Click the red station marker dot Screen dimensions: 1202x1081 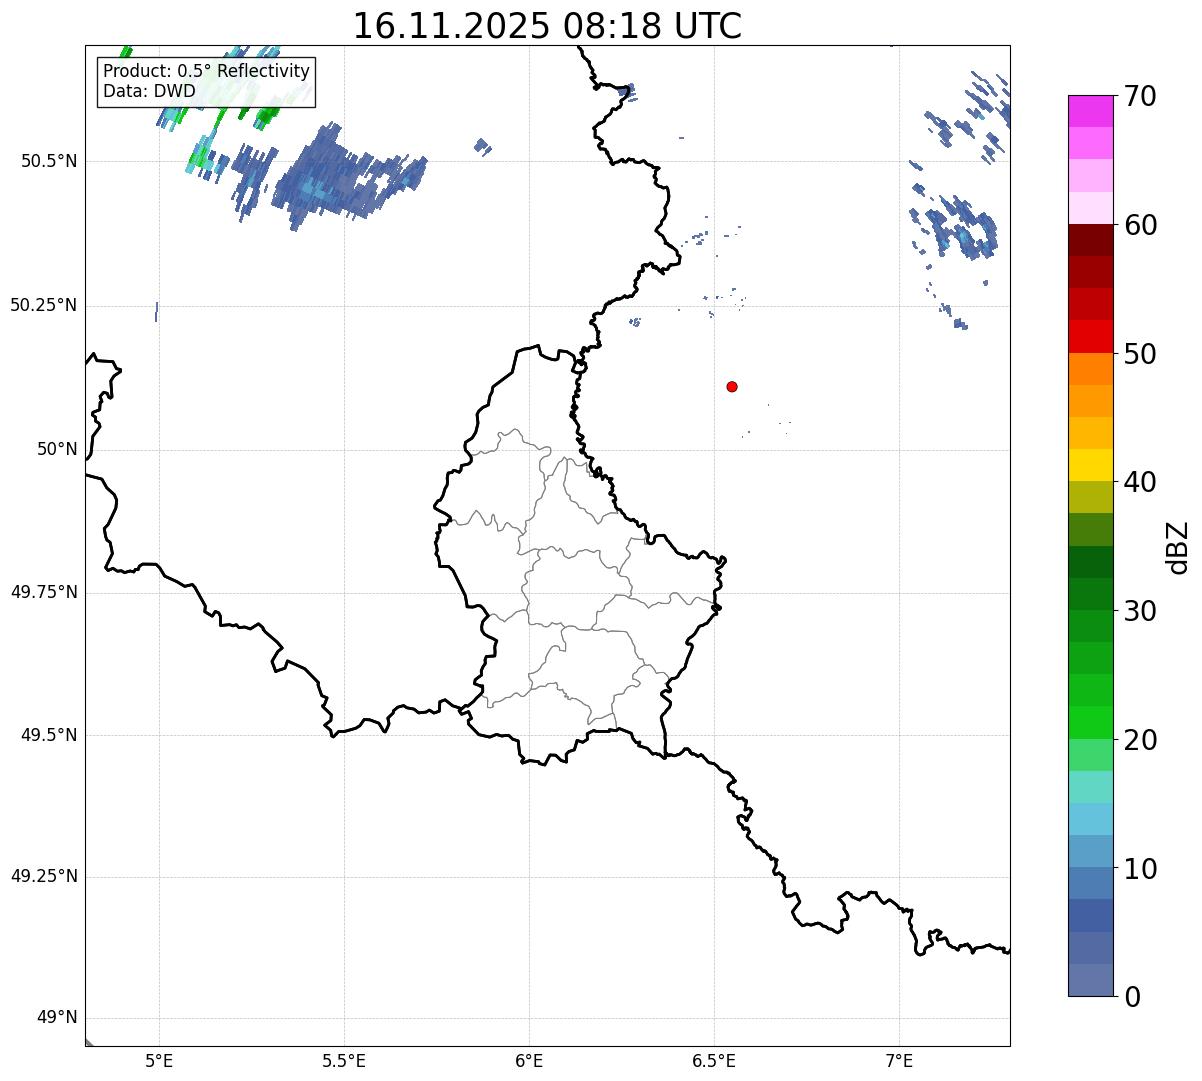tap(732, 386)
